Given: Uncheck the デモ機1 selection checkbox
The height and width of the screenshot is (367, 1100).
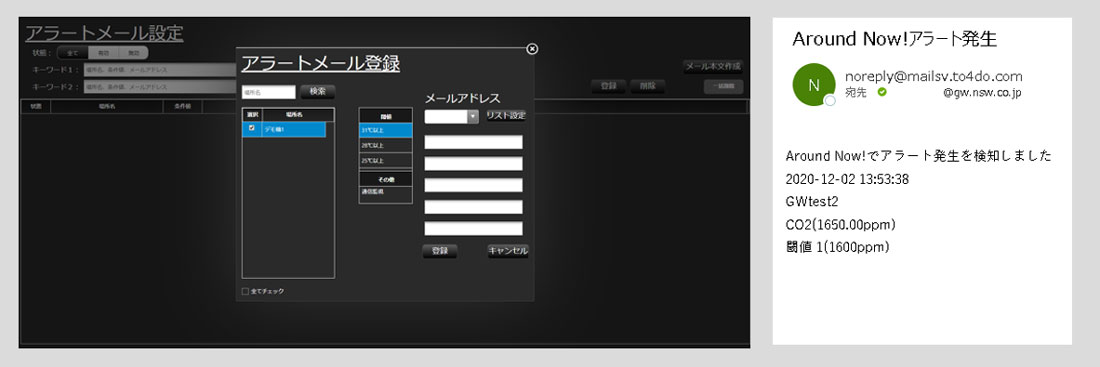Looking at the screenshot, I should coord(252,128).
